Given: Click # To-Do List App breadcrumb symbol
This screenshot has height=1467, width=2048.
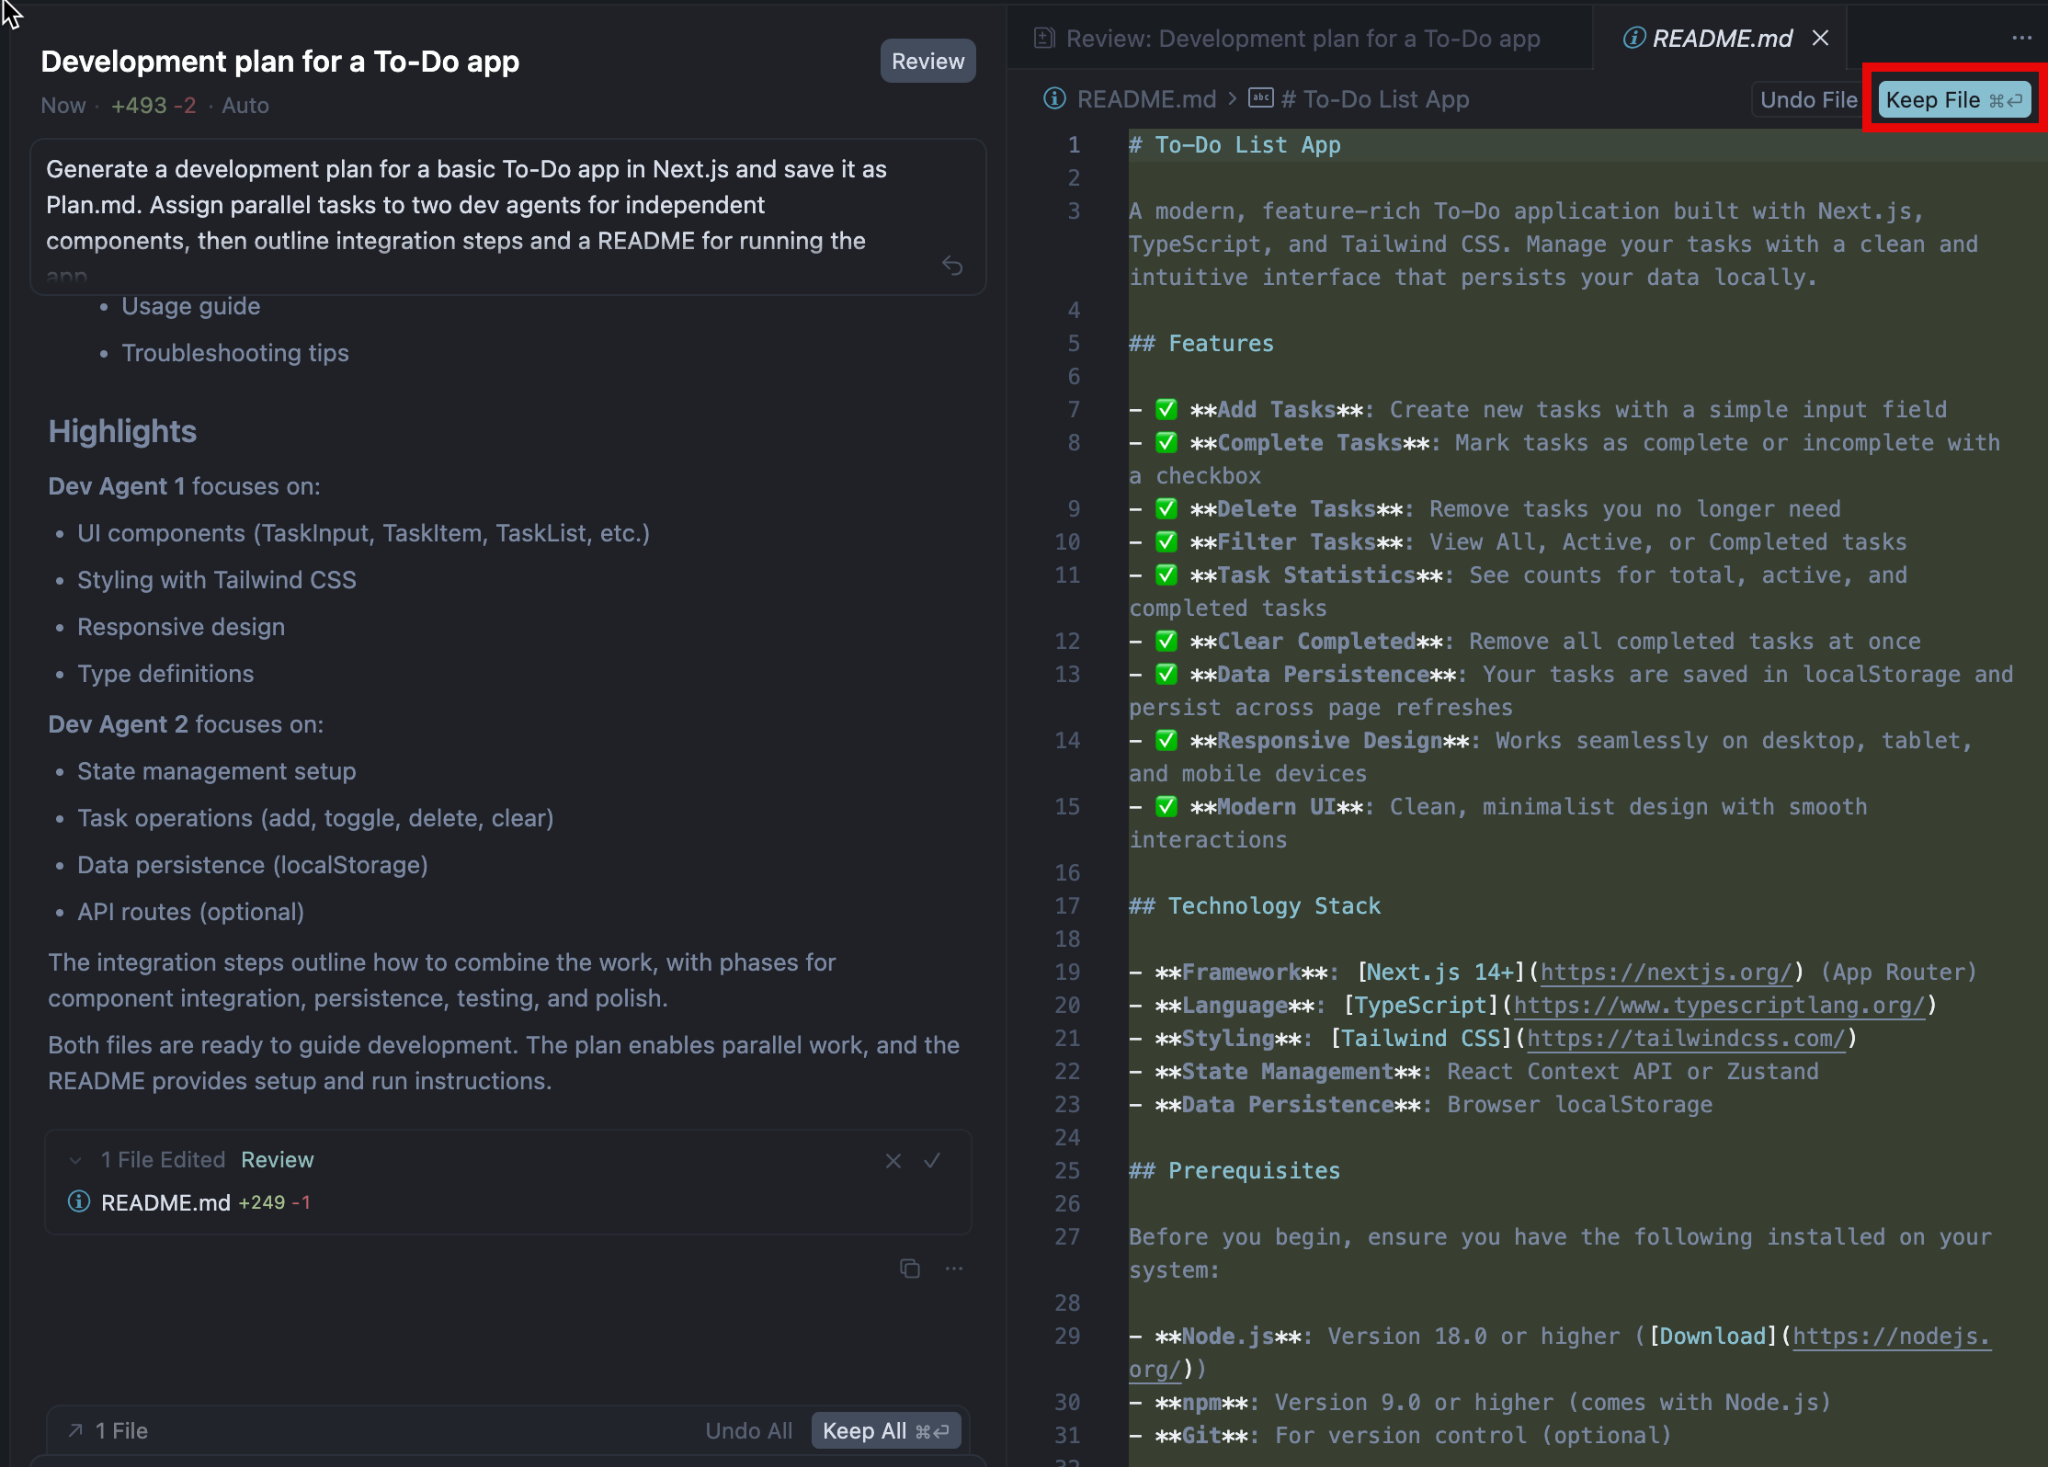Looking at the screenshot, I should (x=1374, y=99).
